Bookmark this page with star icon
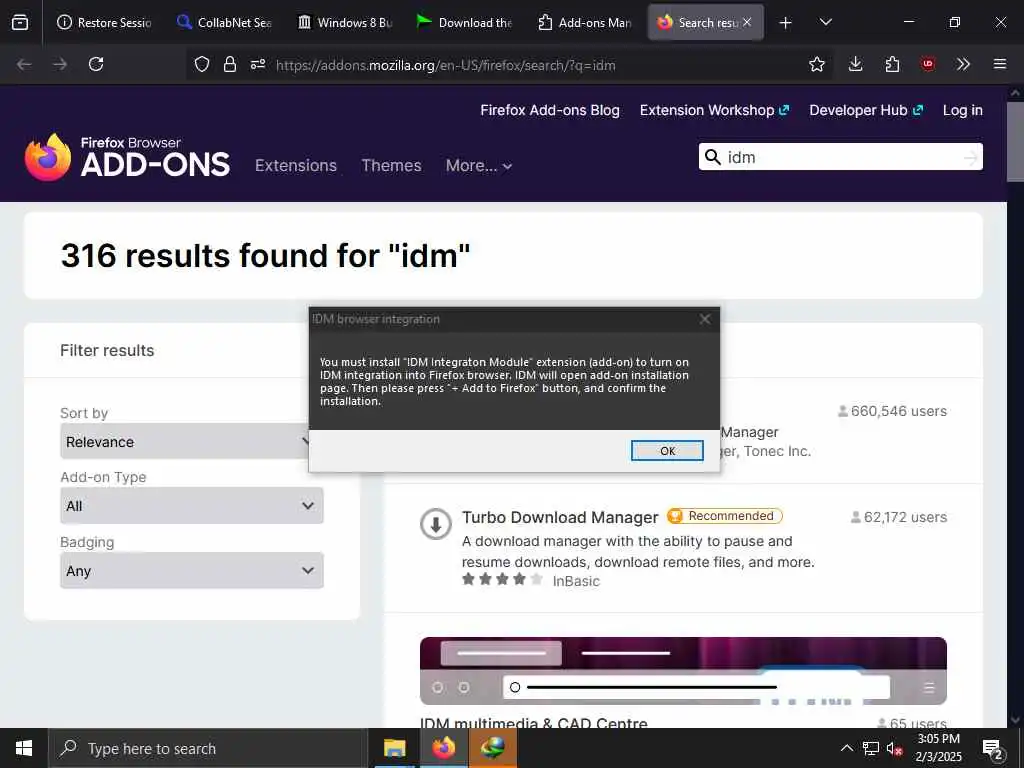Image resolution: width=1024 pixels, height=768 pixels. point(816,64)
